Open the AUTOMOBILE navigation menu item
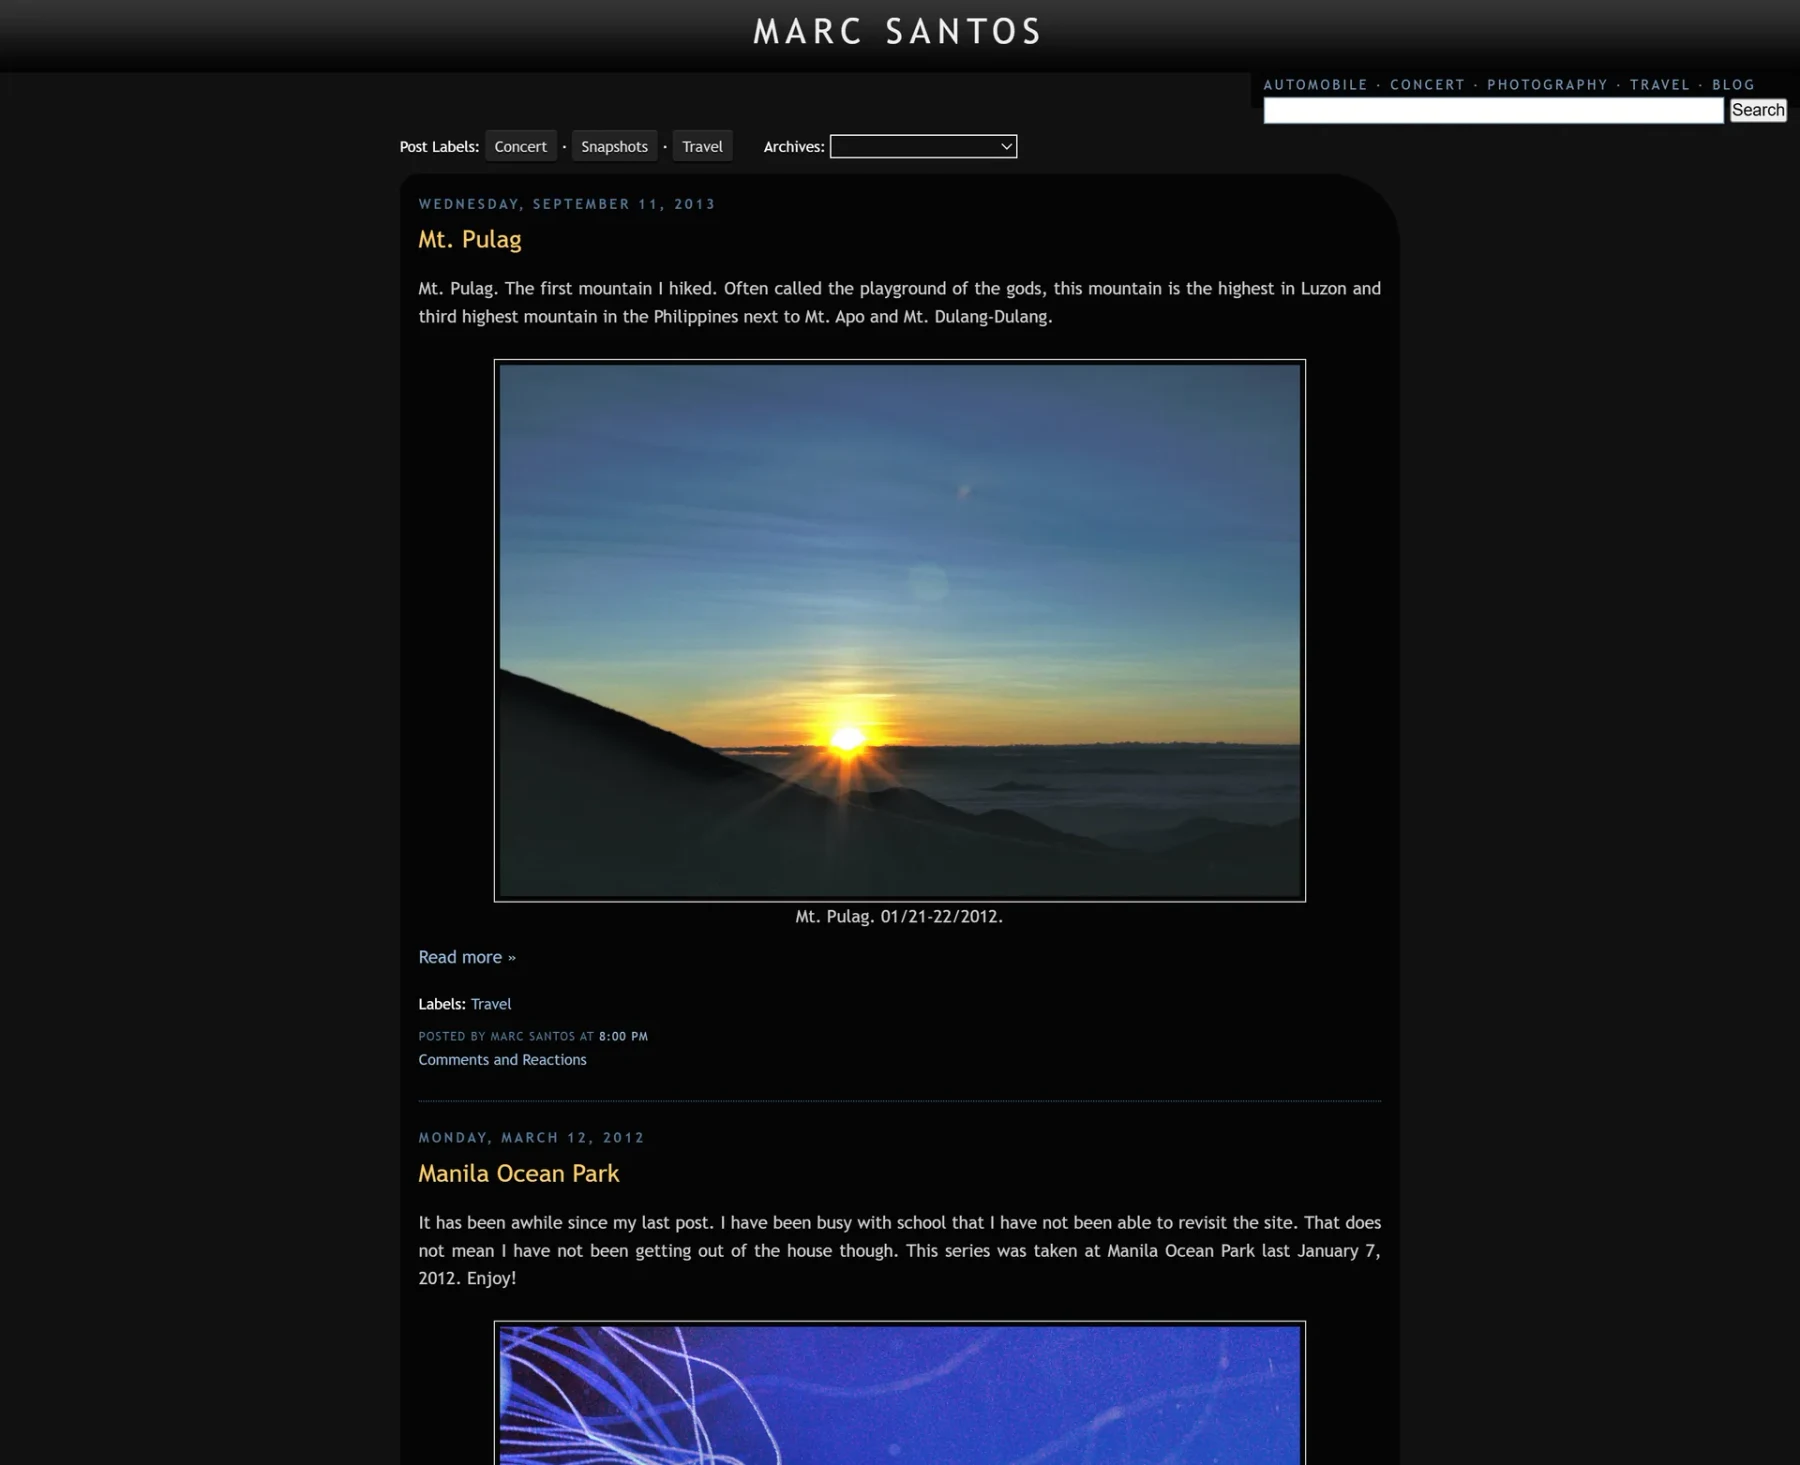Viewport: 1800px width, 1465px height. point(1315,85)
